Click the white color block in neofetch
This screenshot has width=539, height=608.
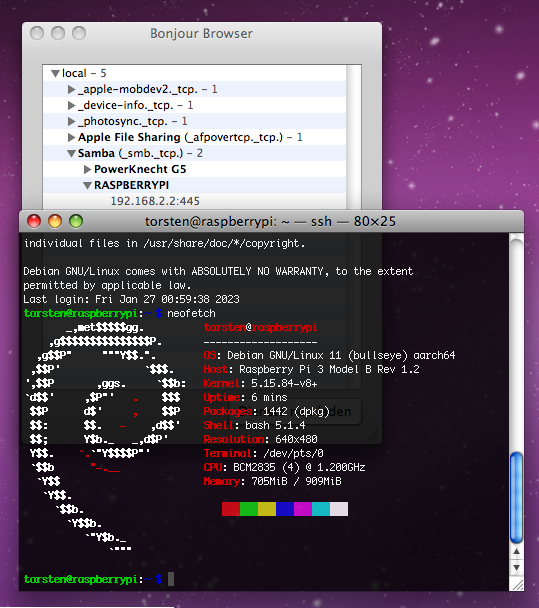click(x=339, y=509)
